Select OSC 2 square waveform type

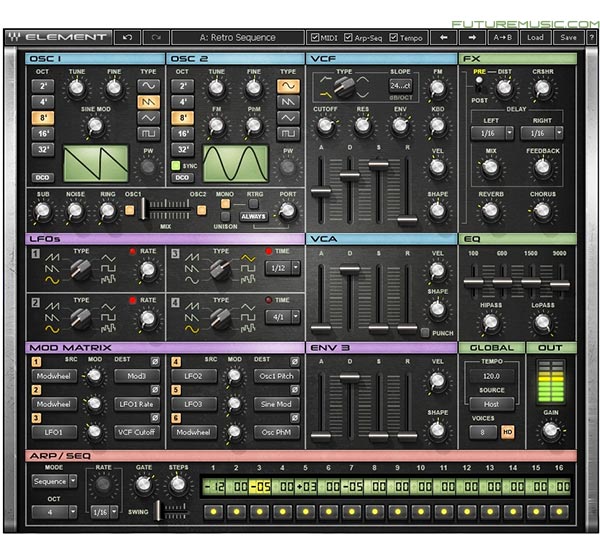click(x=288, y=134)
